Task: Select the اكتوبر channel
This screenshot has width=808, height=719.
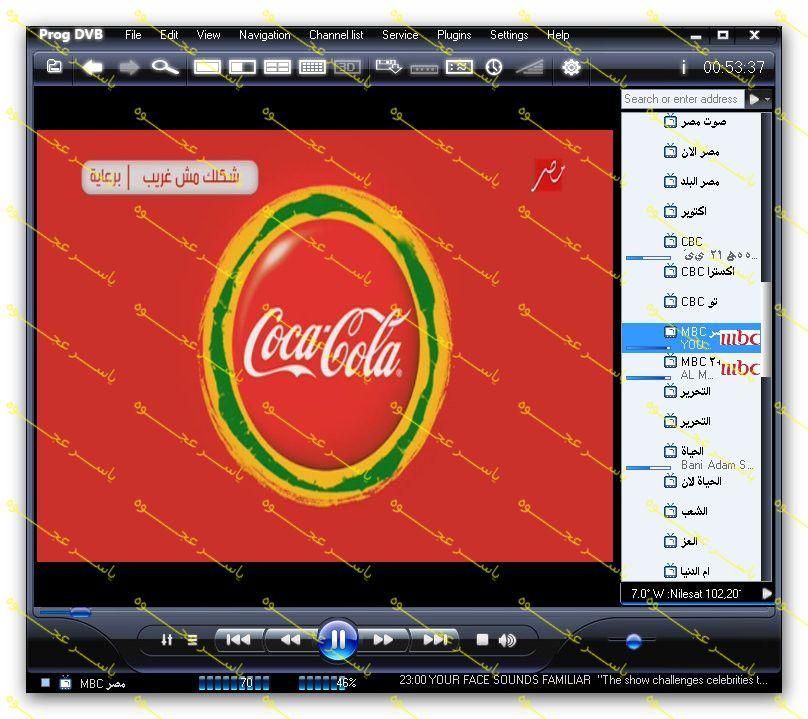Action: tap(691, 211)
